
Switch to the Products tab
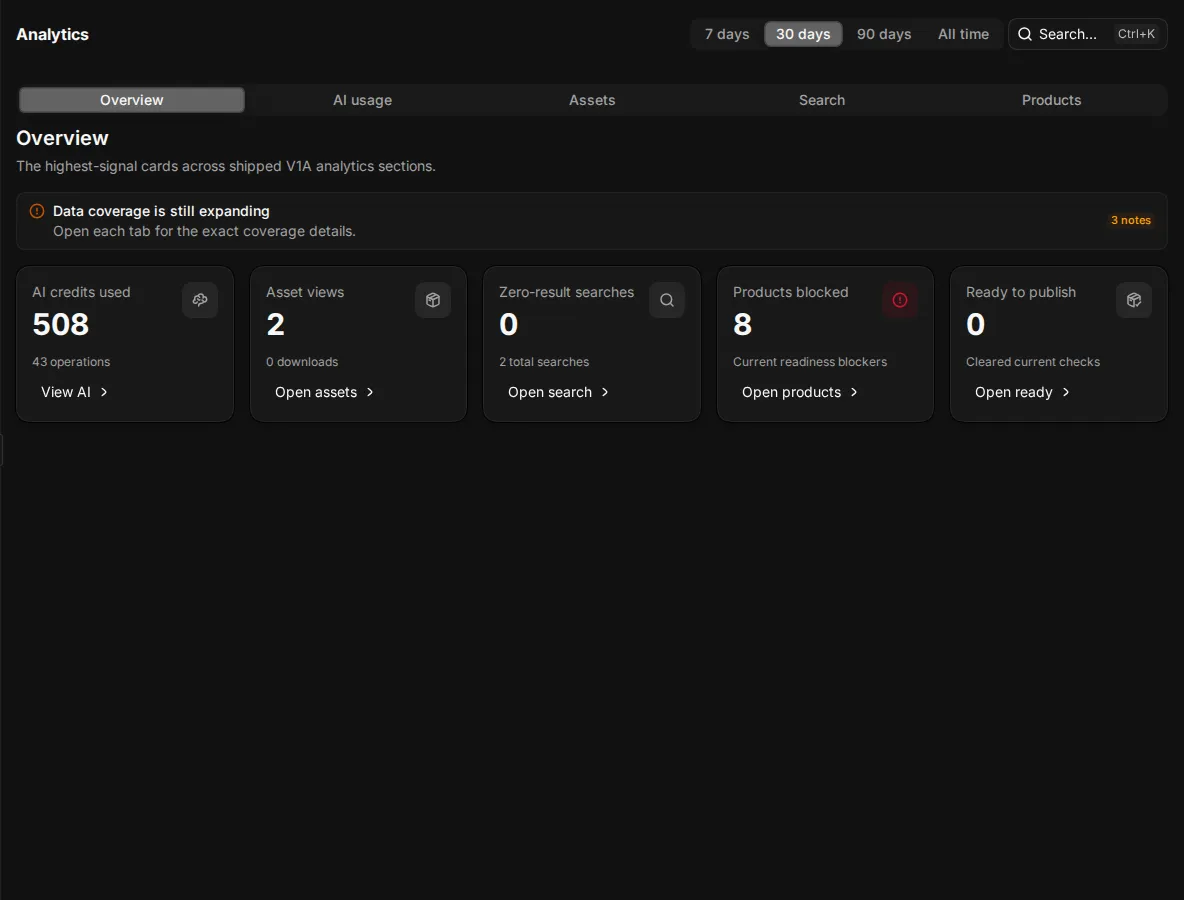[1051, 100]
